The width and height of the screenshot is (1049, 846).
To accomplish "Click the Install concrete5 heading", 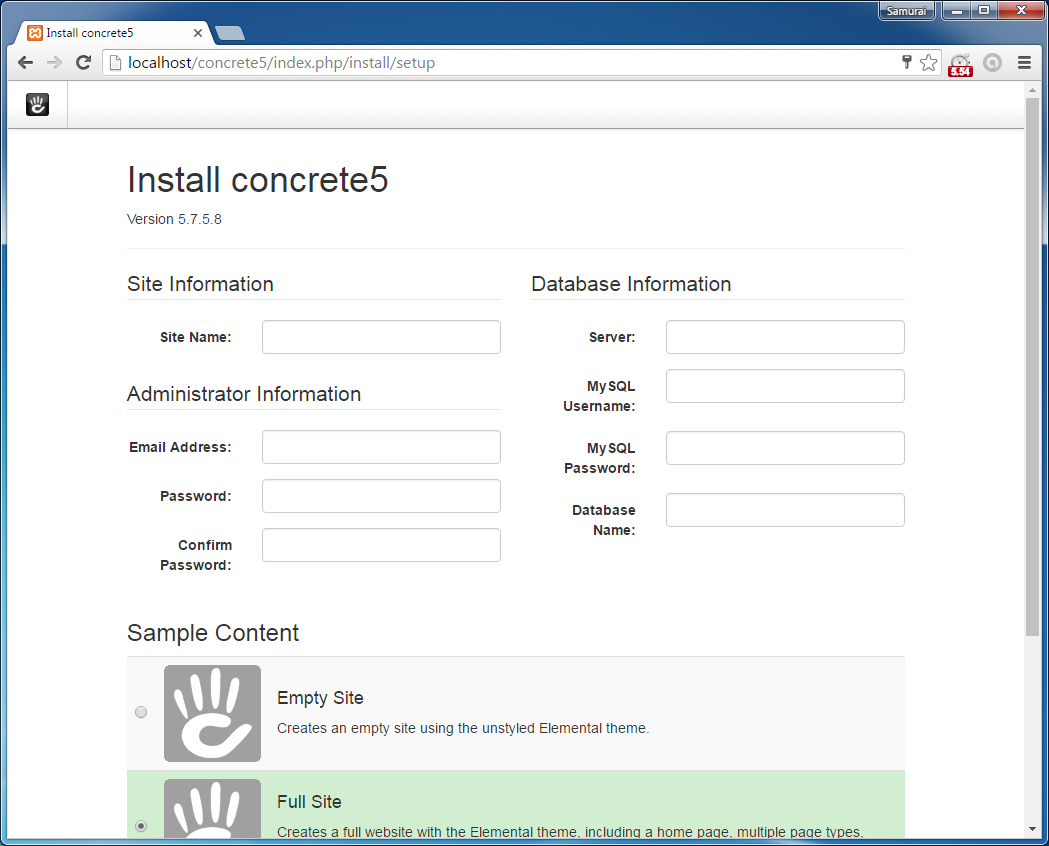I will click(x=258, y=179).
